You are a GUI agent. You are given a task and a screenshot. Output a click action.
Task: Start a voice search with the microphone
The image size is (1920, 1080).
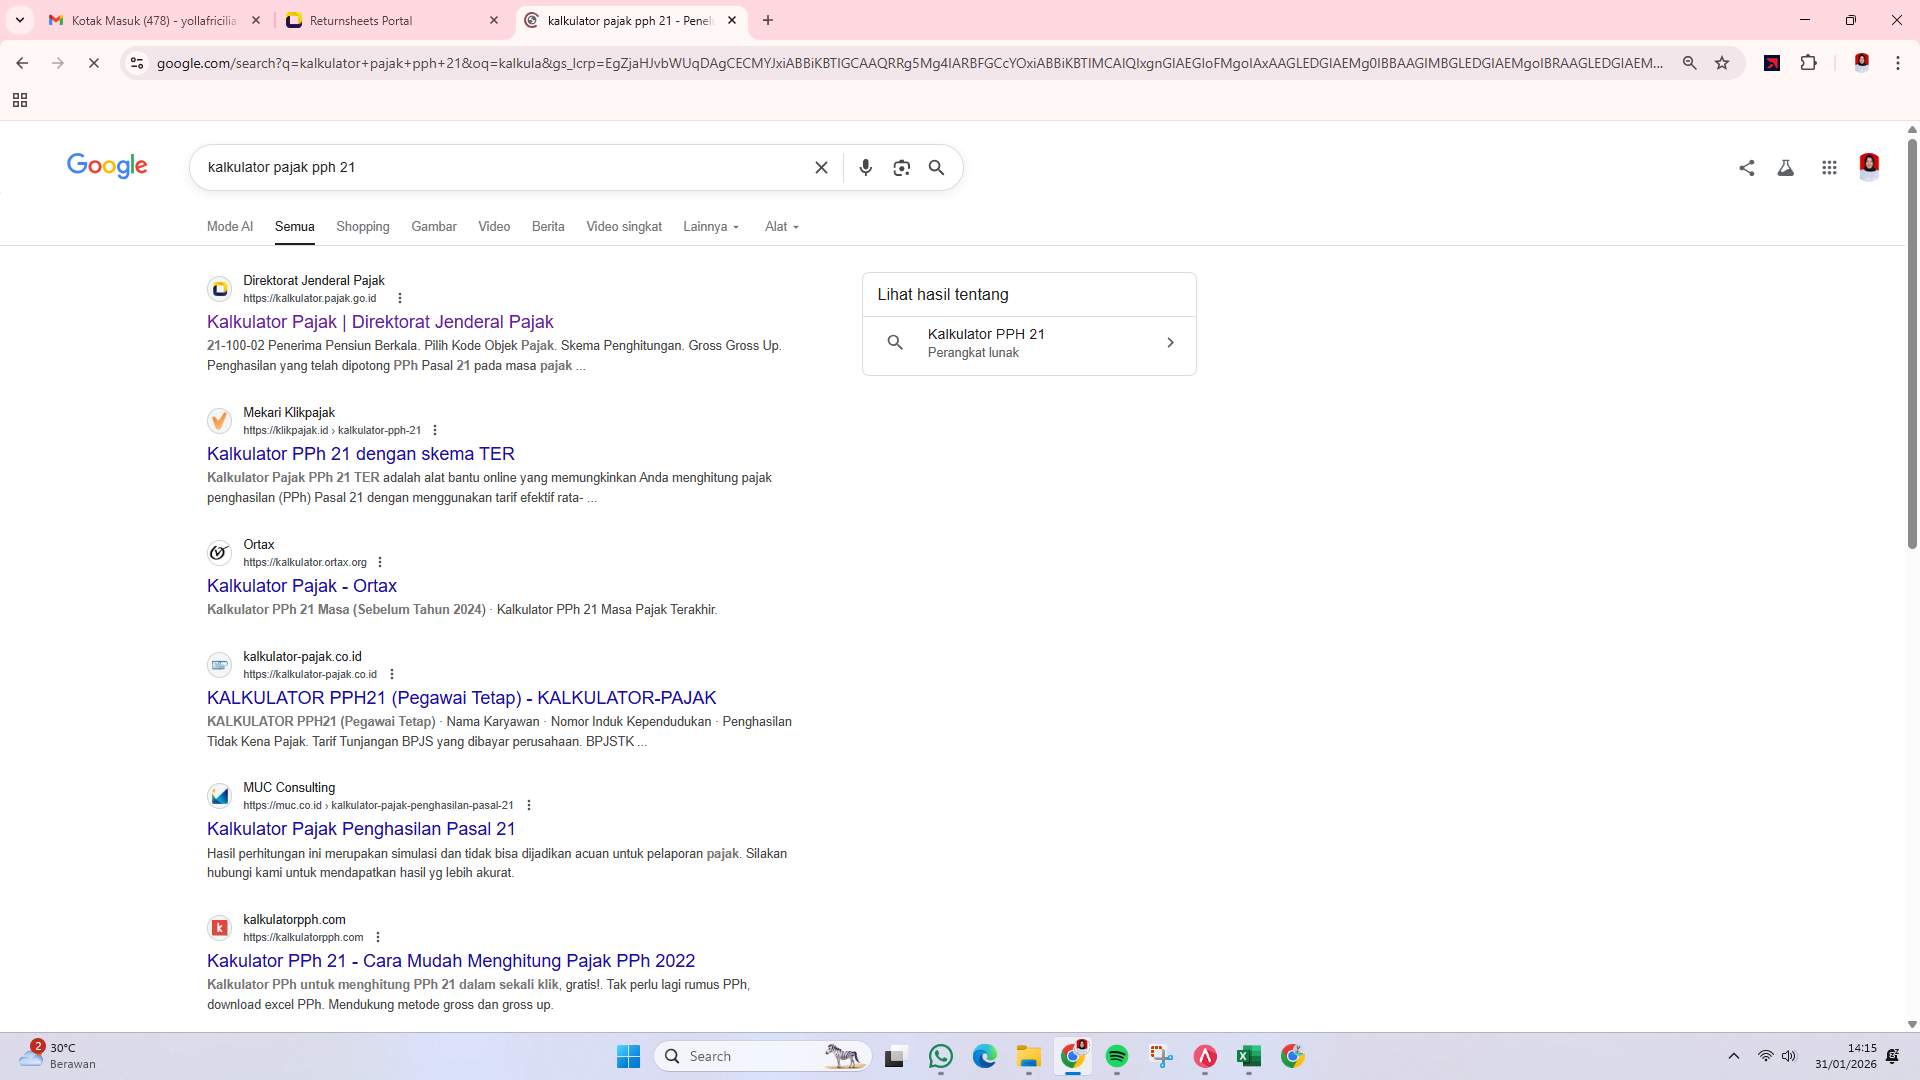click(866, 167)
